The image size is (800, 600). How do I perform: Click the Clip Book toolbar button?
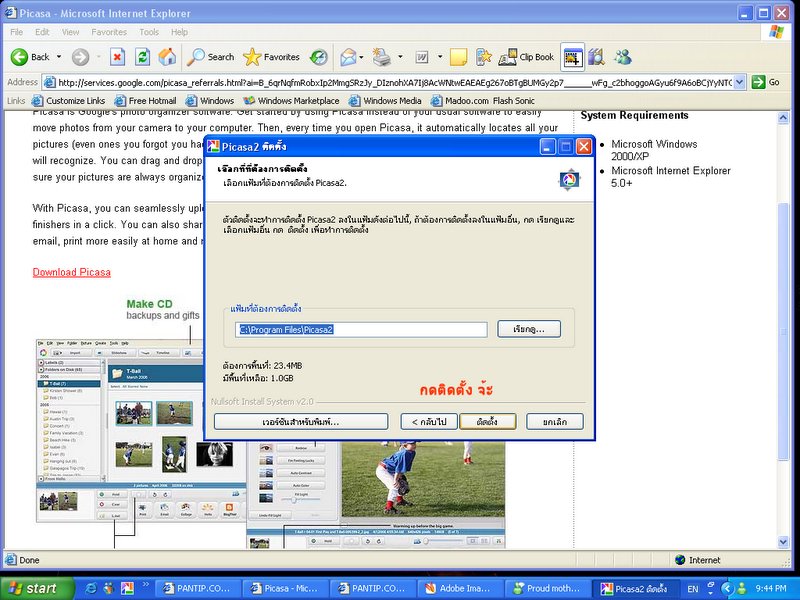[x=527, y=57]
